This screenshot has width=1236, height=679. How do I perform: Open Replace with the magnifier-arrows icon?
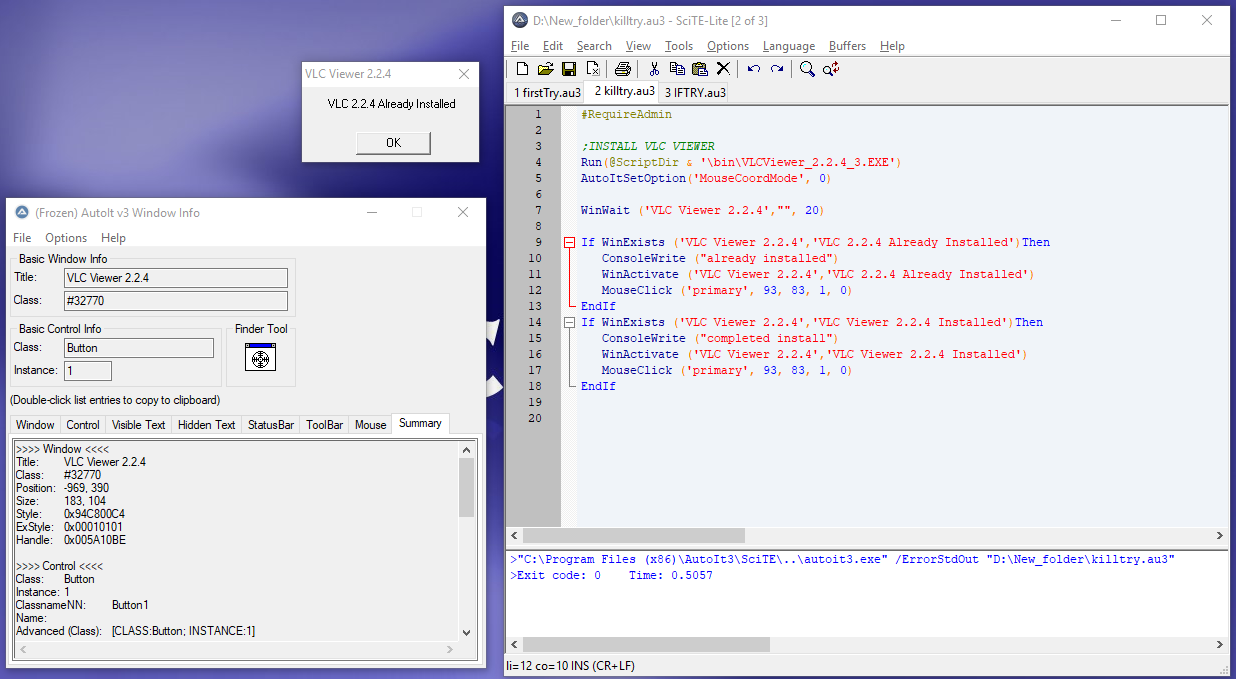point(831,69)
